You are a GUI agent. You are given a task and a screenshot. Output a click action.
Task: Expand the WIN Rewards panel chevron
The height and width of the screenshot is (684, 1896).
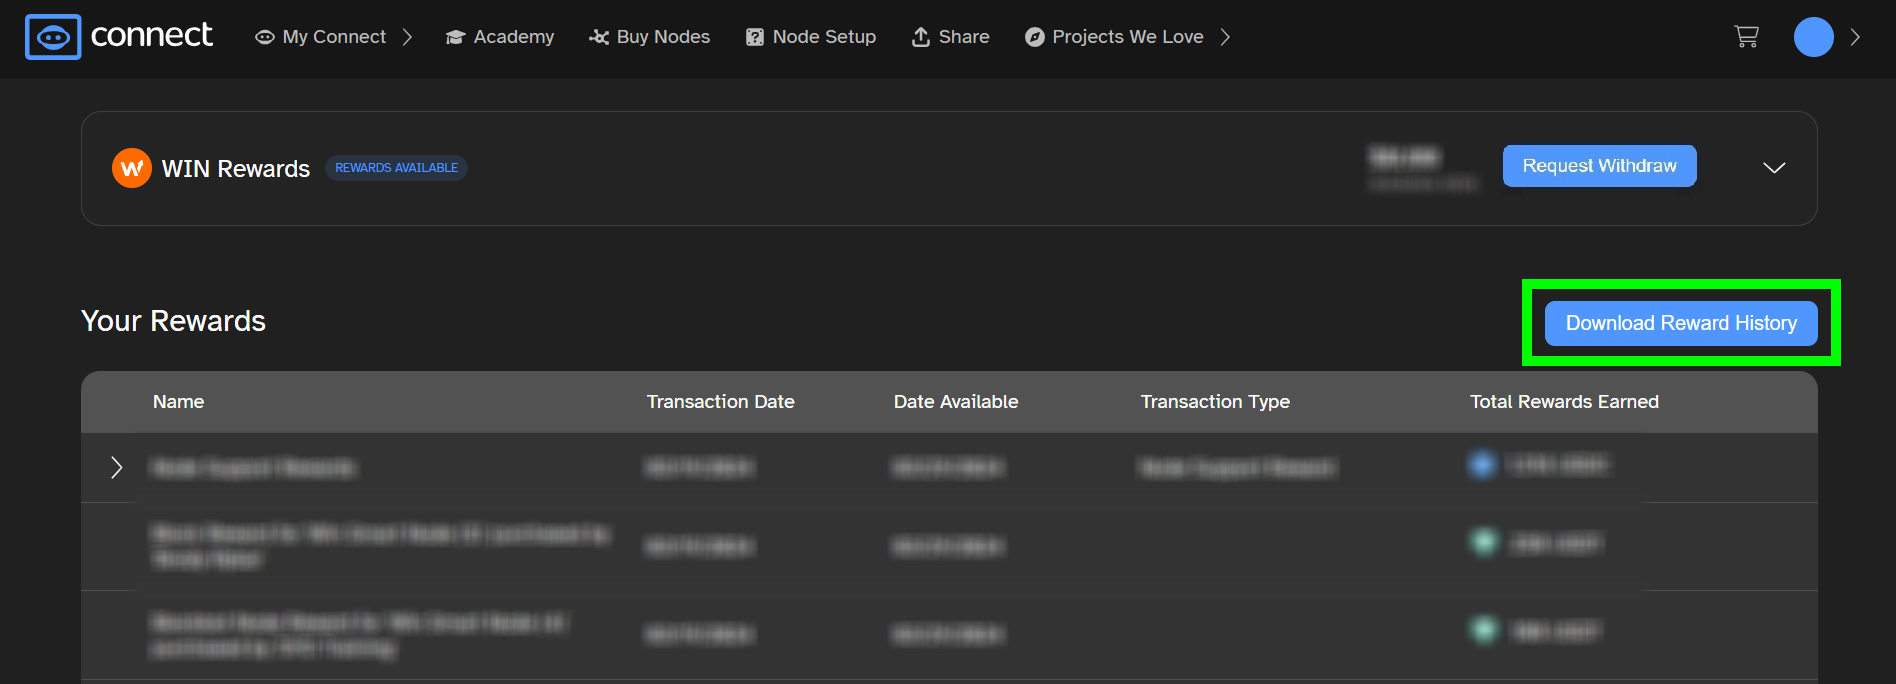pyautogui.click(x=1774, y=168)
